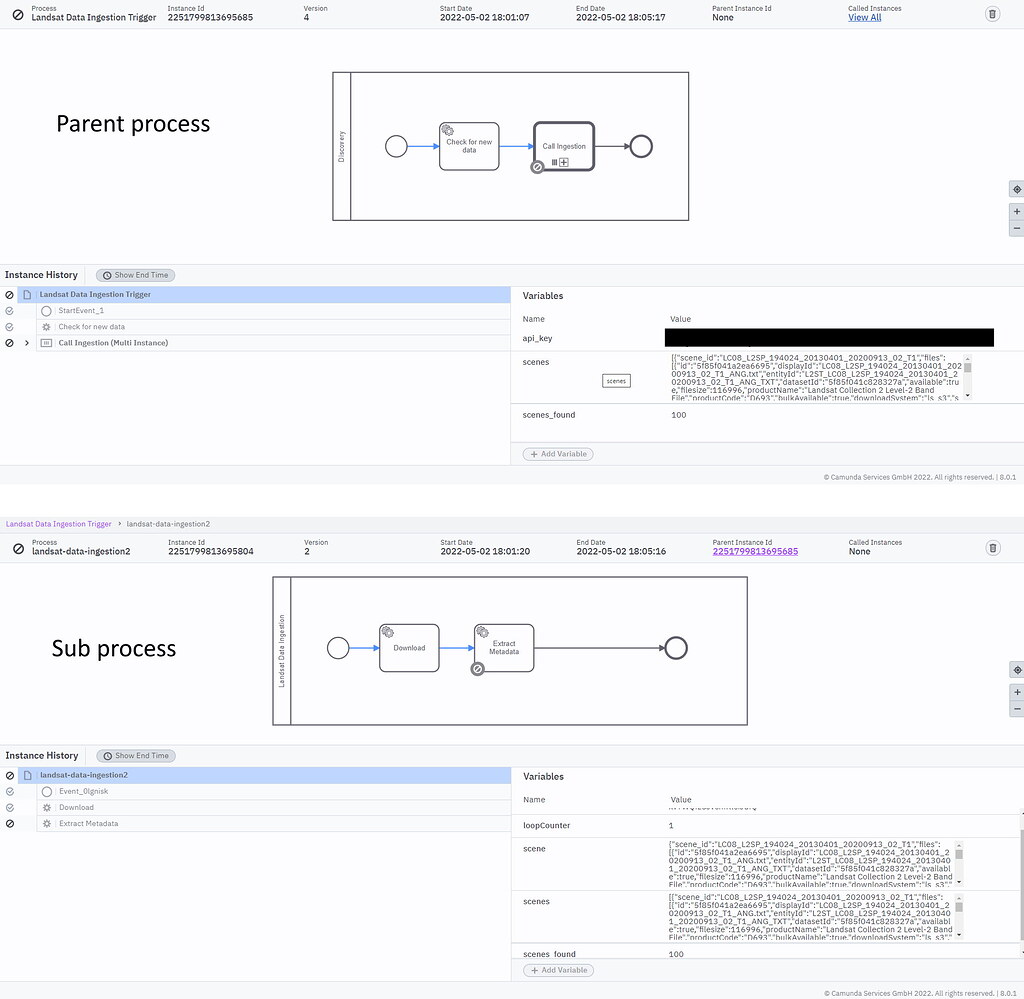Zoom in on the parent process diagram

1016,211
